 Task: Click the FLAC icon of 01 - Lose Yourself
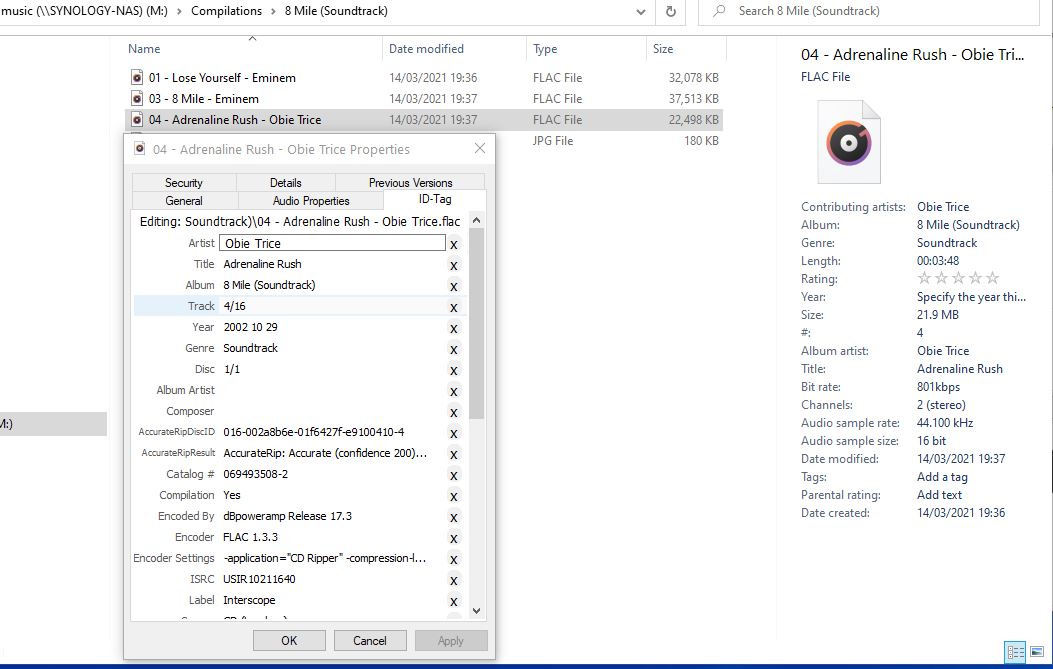coord(137,77)
